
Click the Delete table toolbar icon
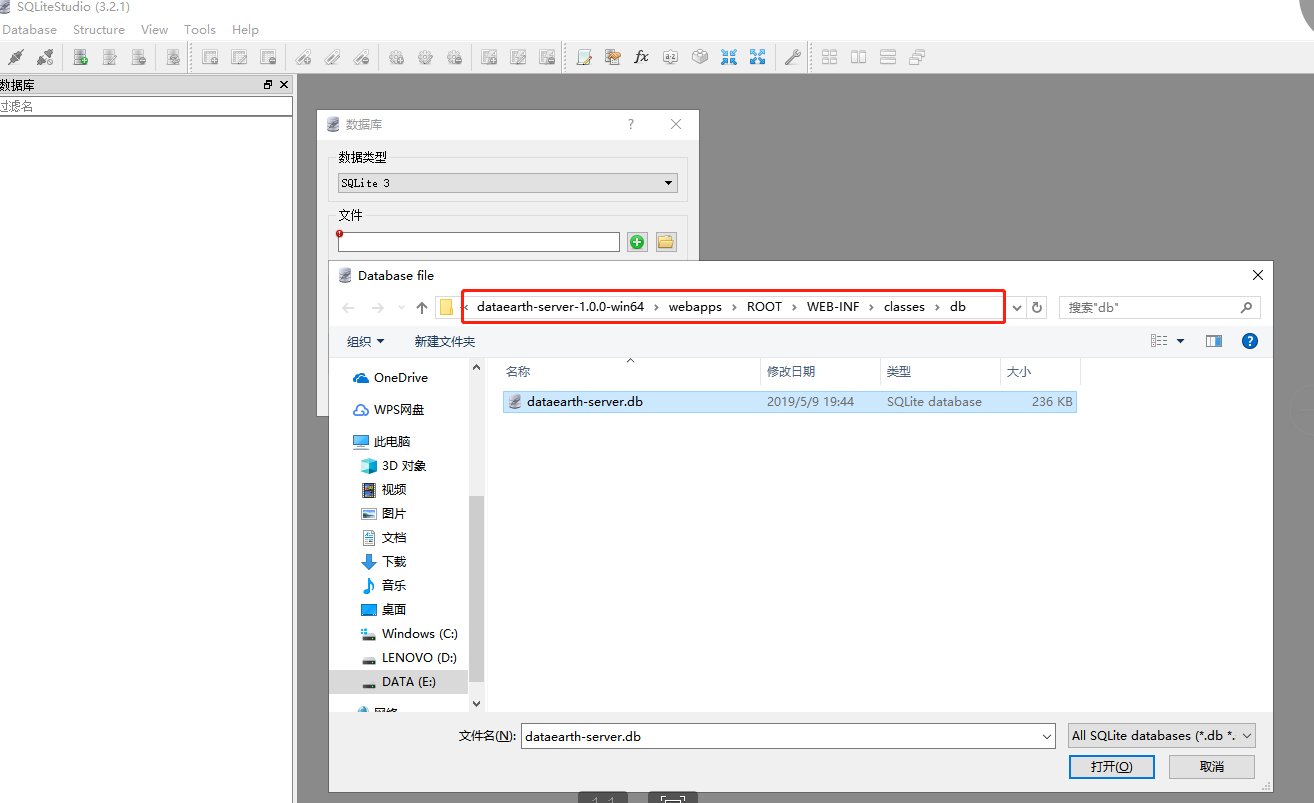[268, 57]
